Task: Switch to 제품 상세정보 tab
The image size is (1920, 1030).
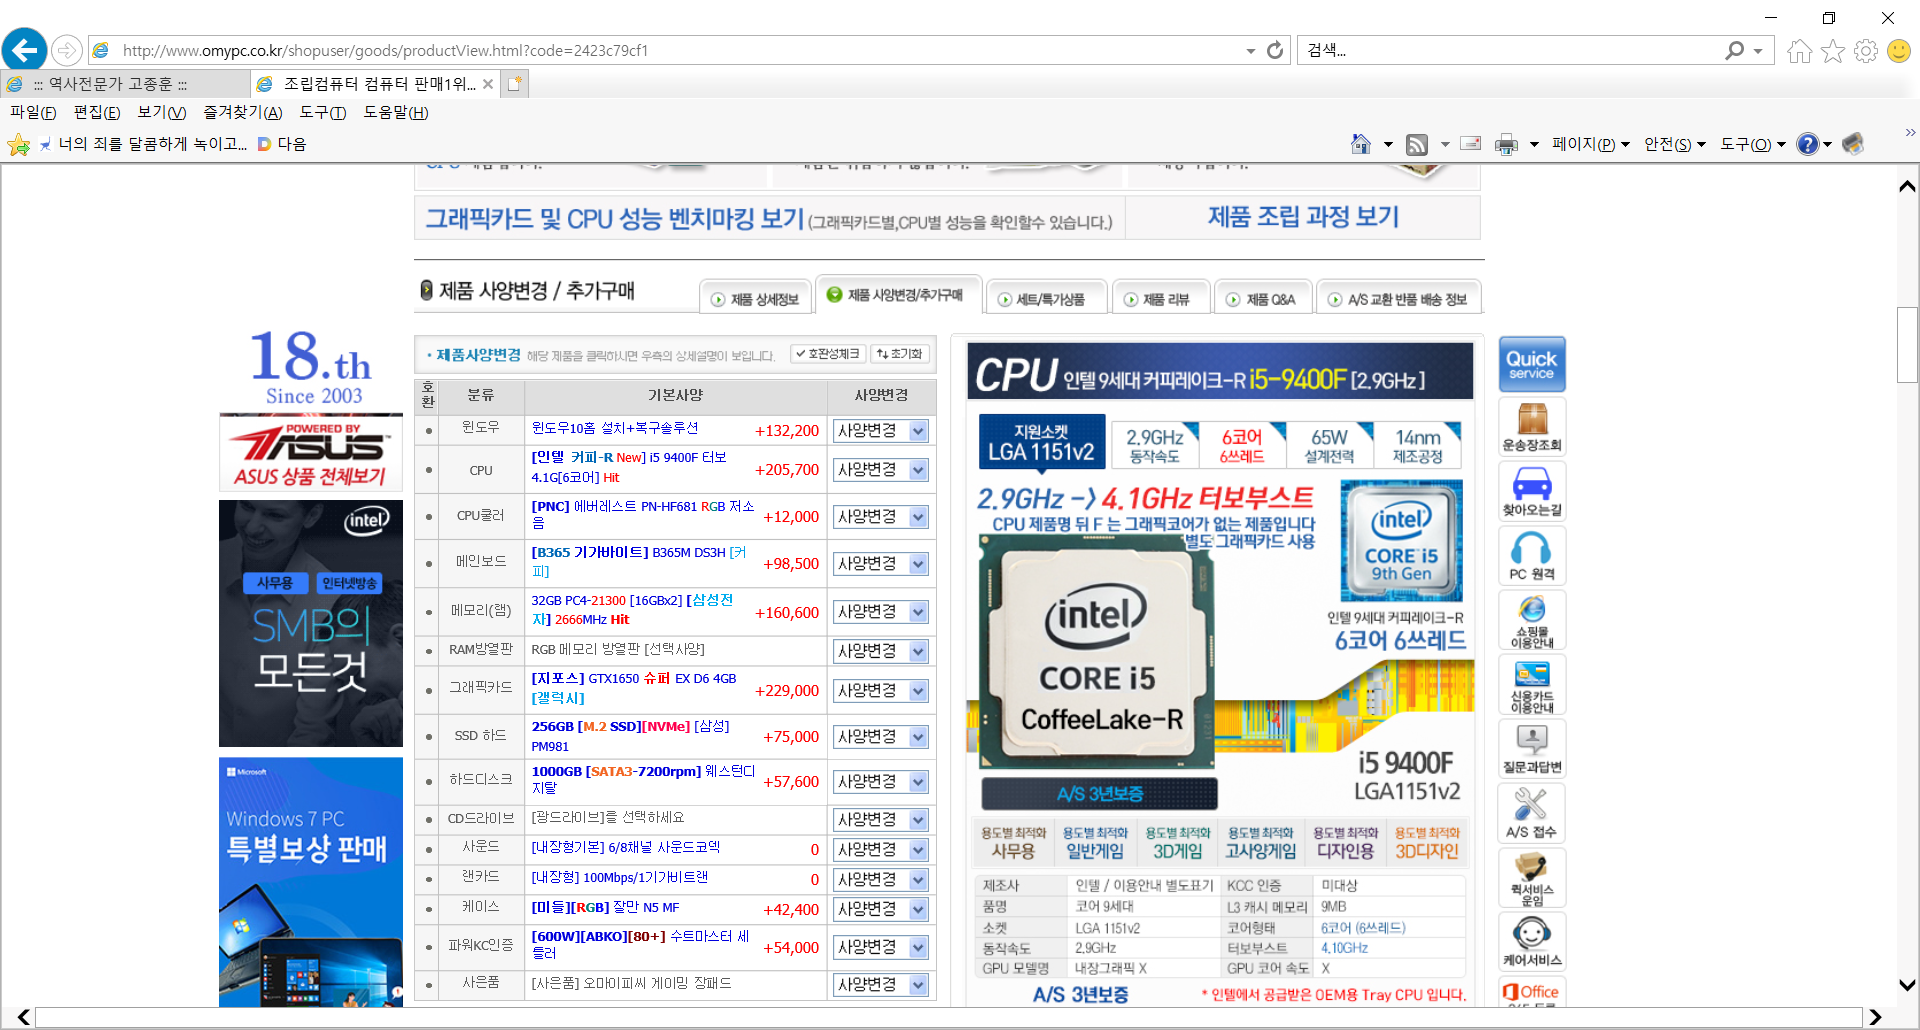Action: [755, 299]
